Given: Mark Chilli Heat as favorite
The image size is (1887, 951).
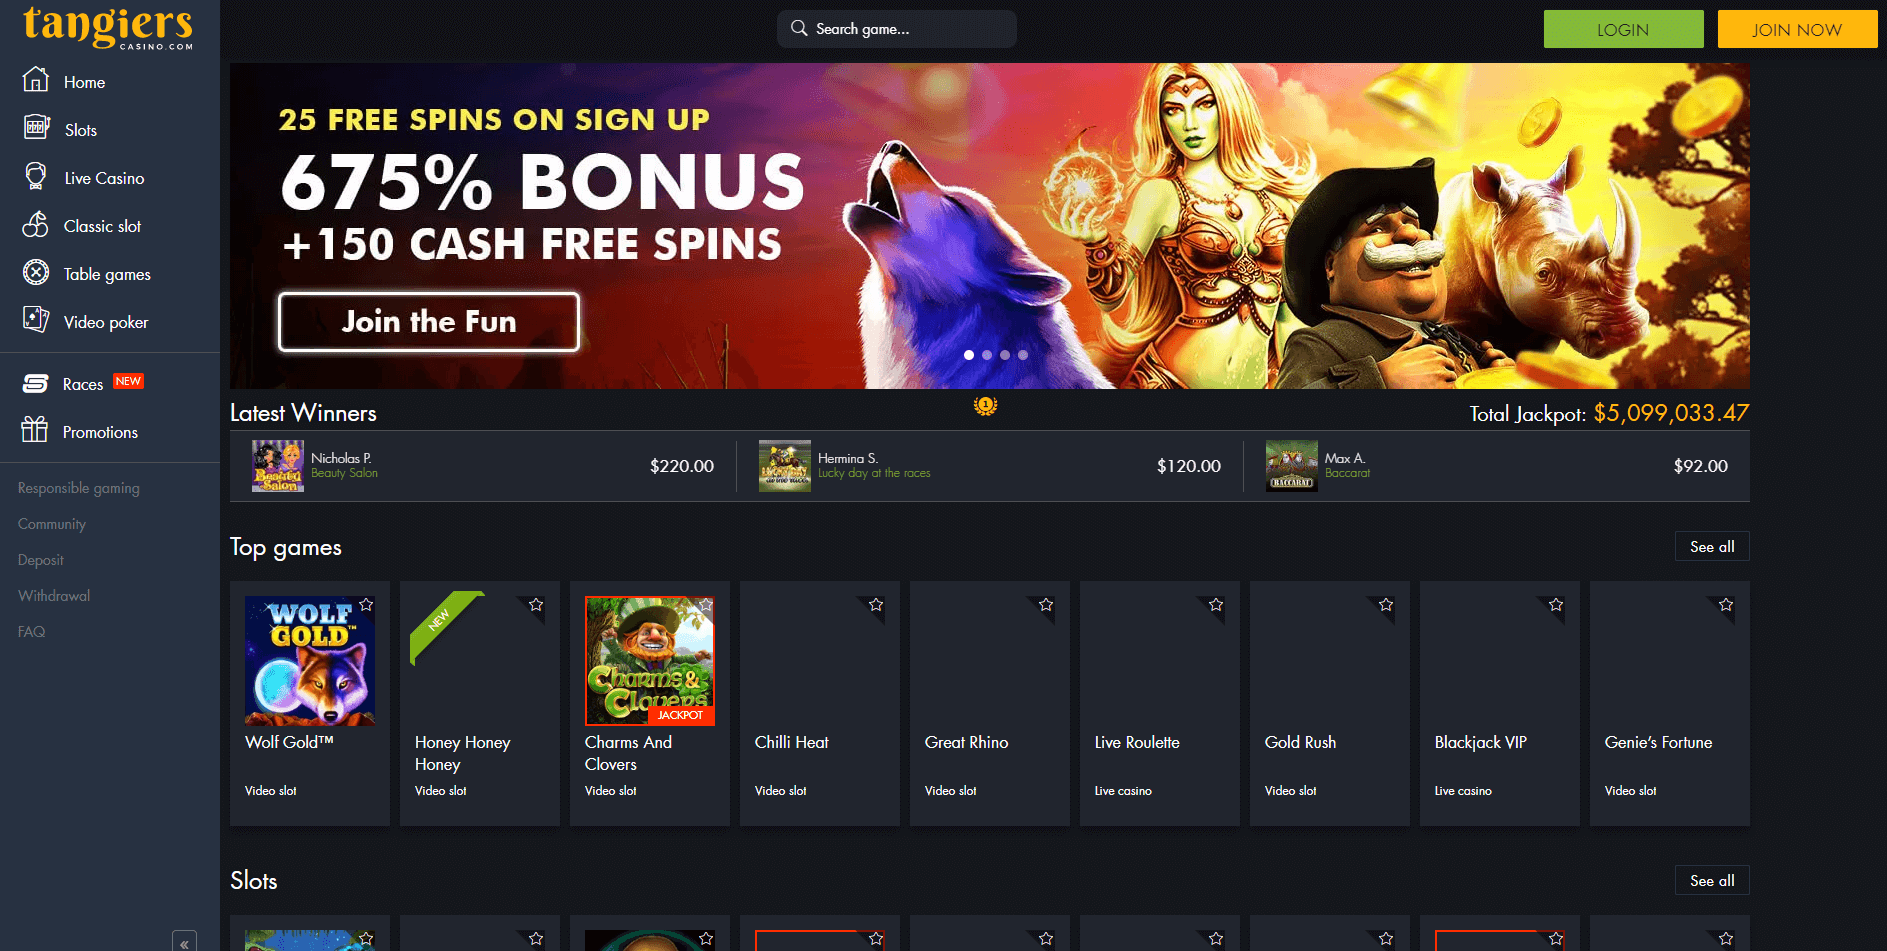Looking at the screenshot, I should tap(876, 604).
